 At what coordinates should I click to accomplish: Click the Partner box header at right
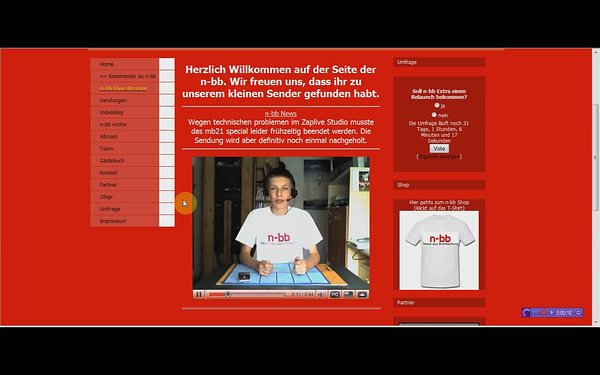click(x=439, y=303)
